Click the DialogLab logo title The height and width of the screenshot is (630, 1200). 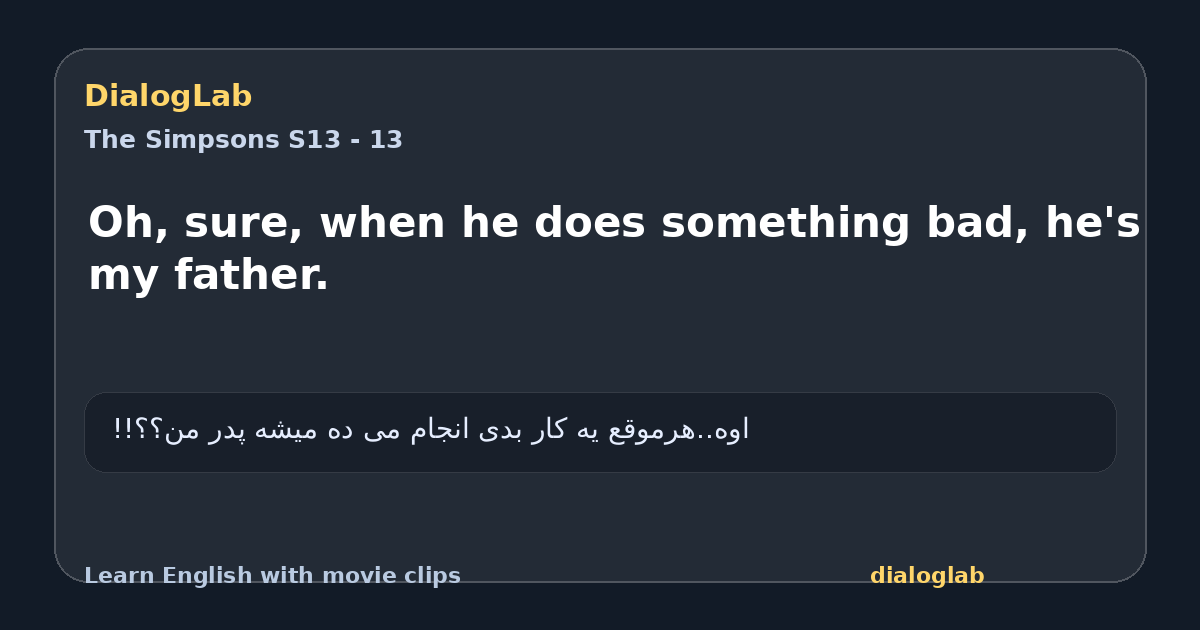(x=168, y=96)
